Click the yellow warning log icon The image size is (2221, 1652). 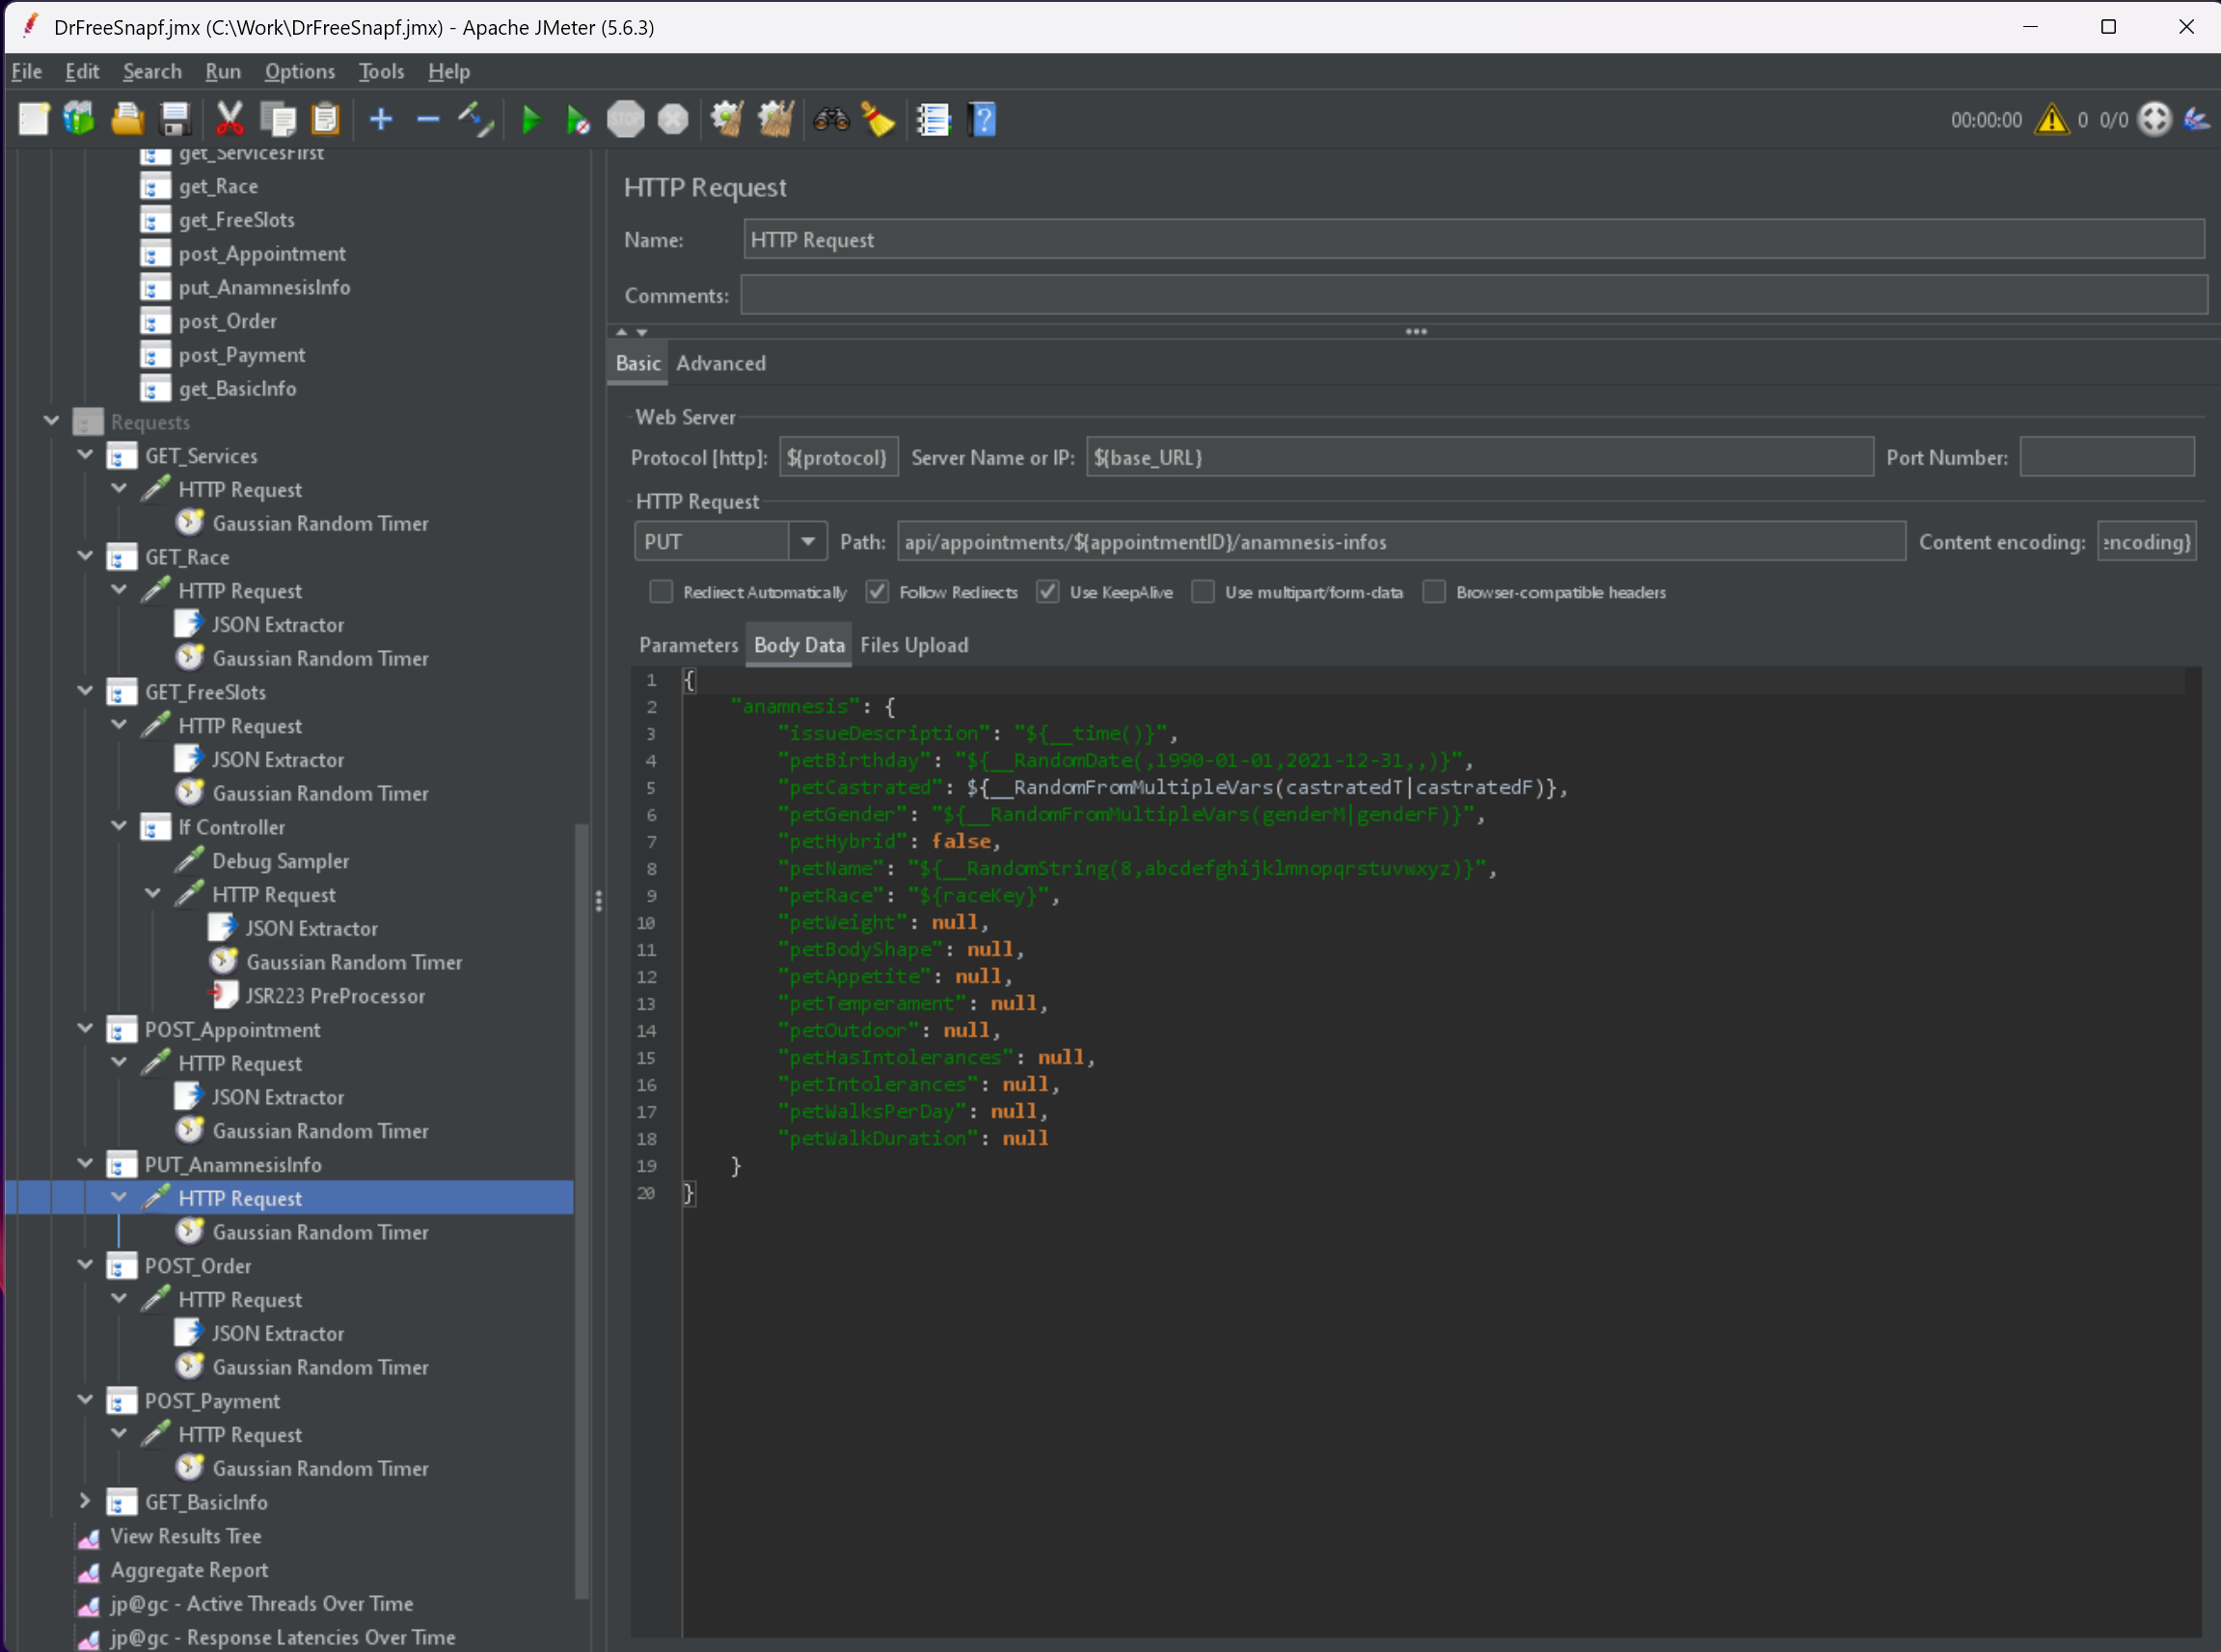(2052, 119)
